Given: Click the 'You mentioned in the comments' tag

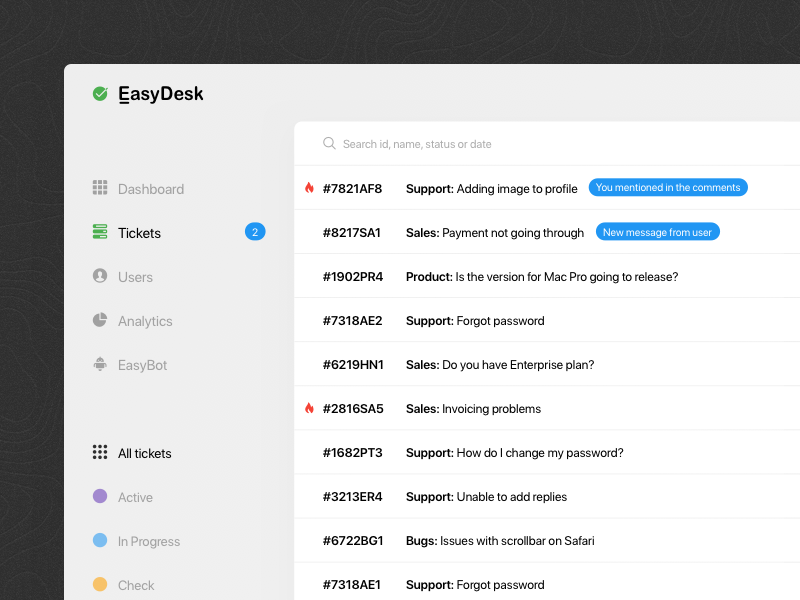Looking at the screenshot, I should pos(667,187).
